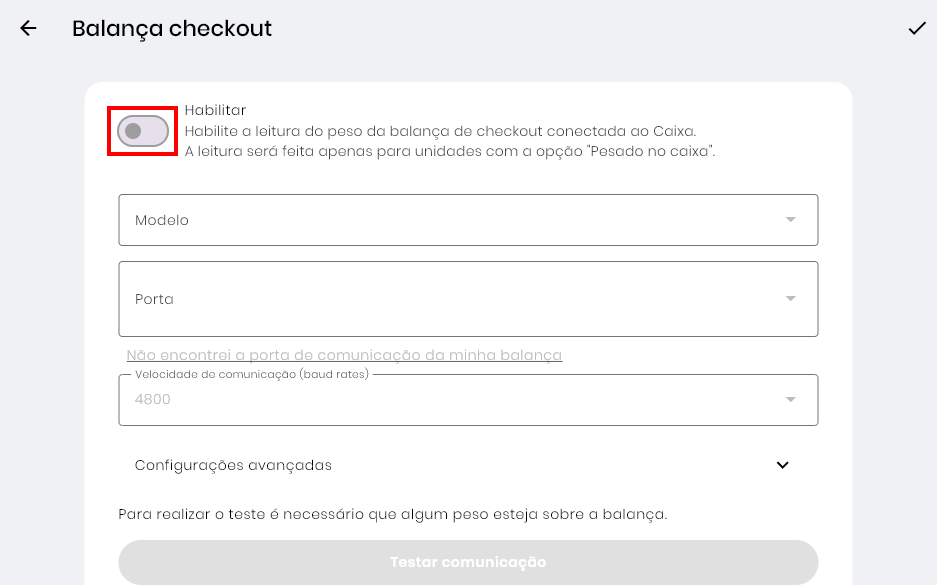
Task: Enable the Habilitar toggle switch
Action: coord(142,131)
